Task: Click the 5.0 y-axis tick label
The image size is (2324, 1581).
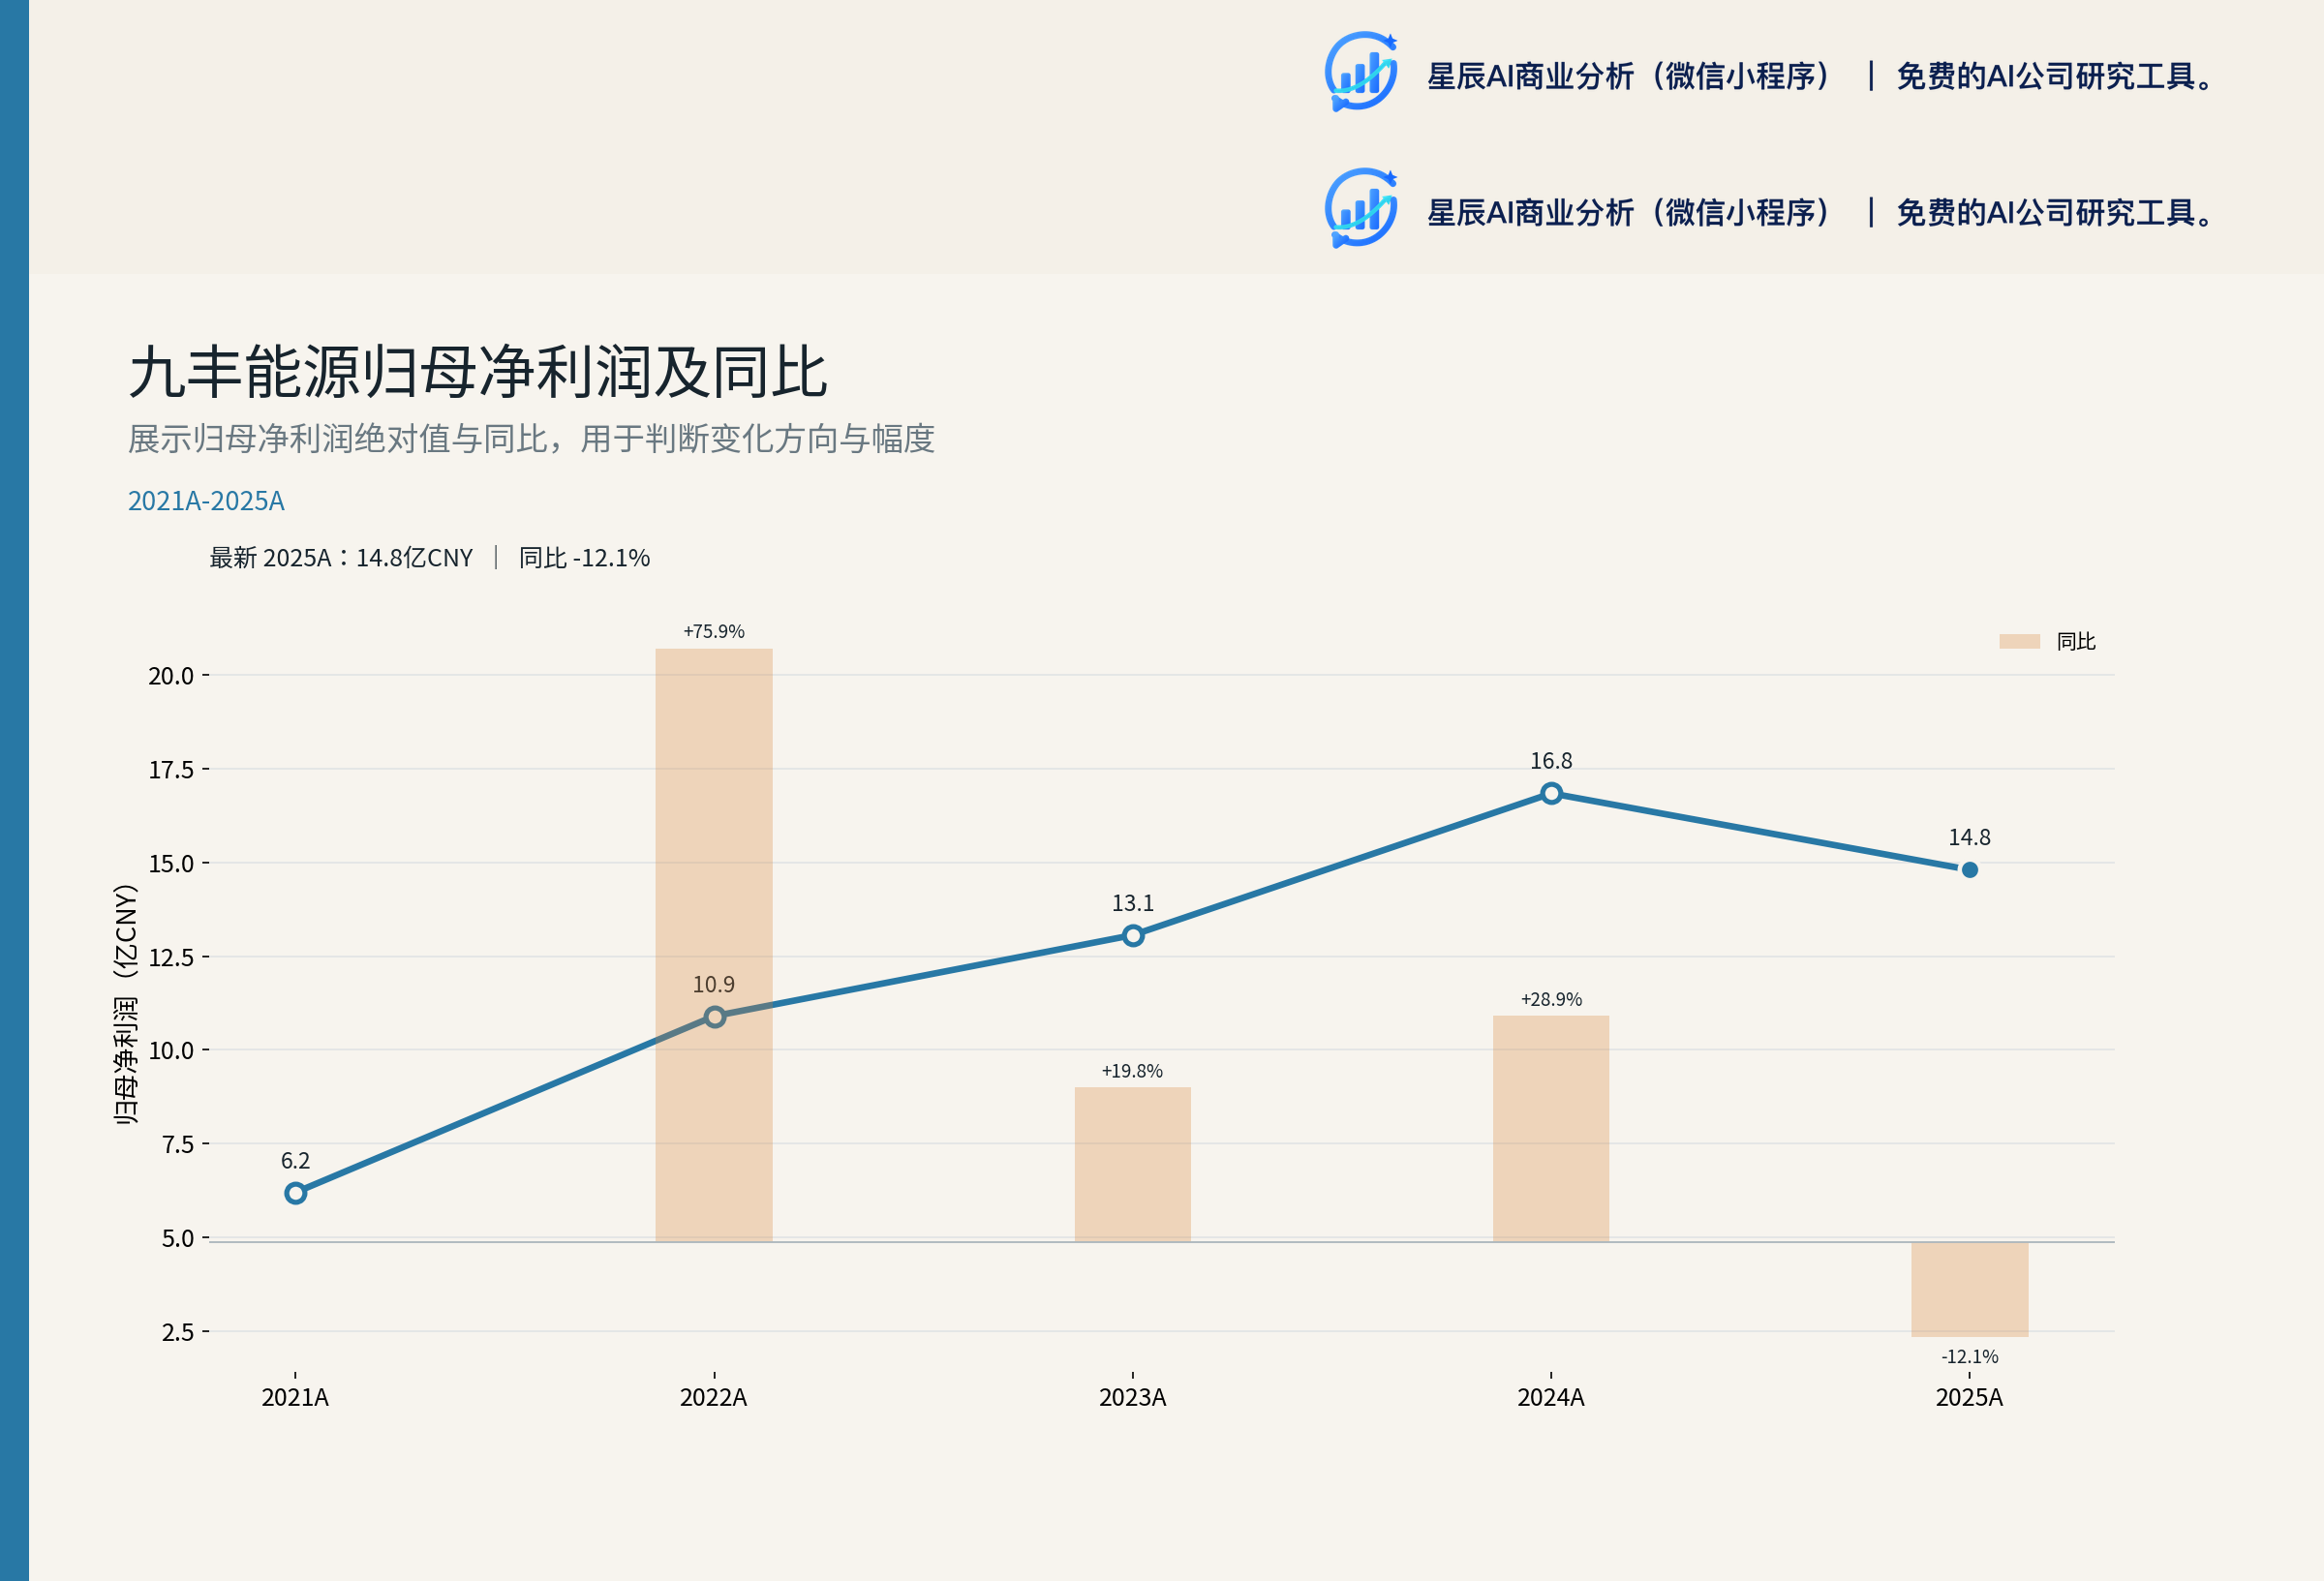Action: point(178,1239)
